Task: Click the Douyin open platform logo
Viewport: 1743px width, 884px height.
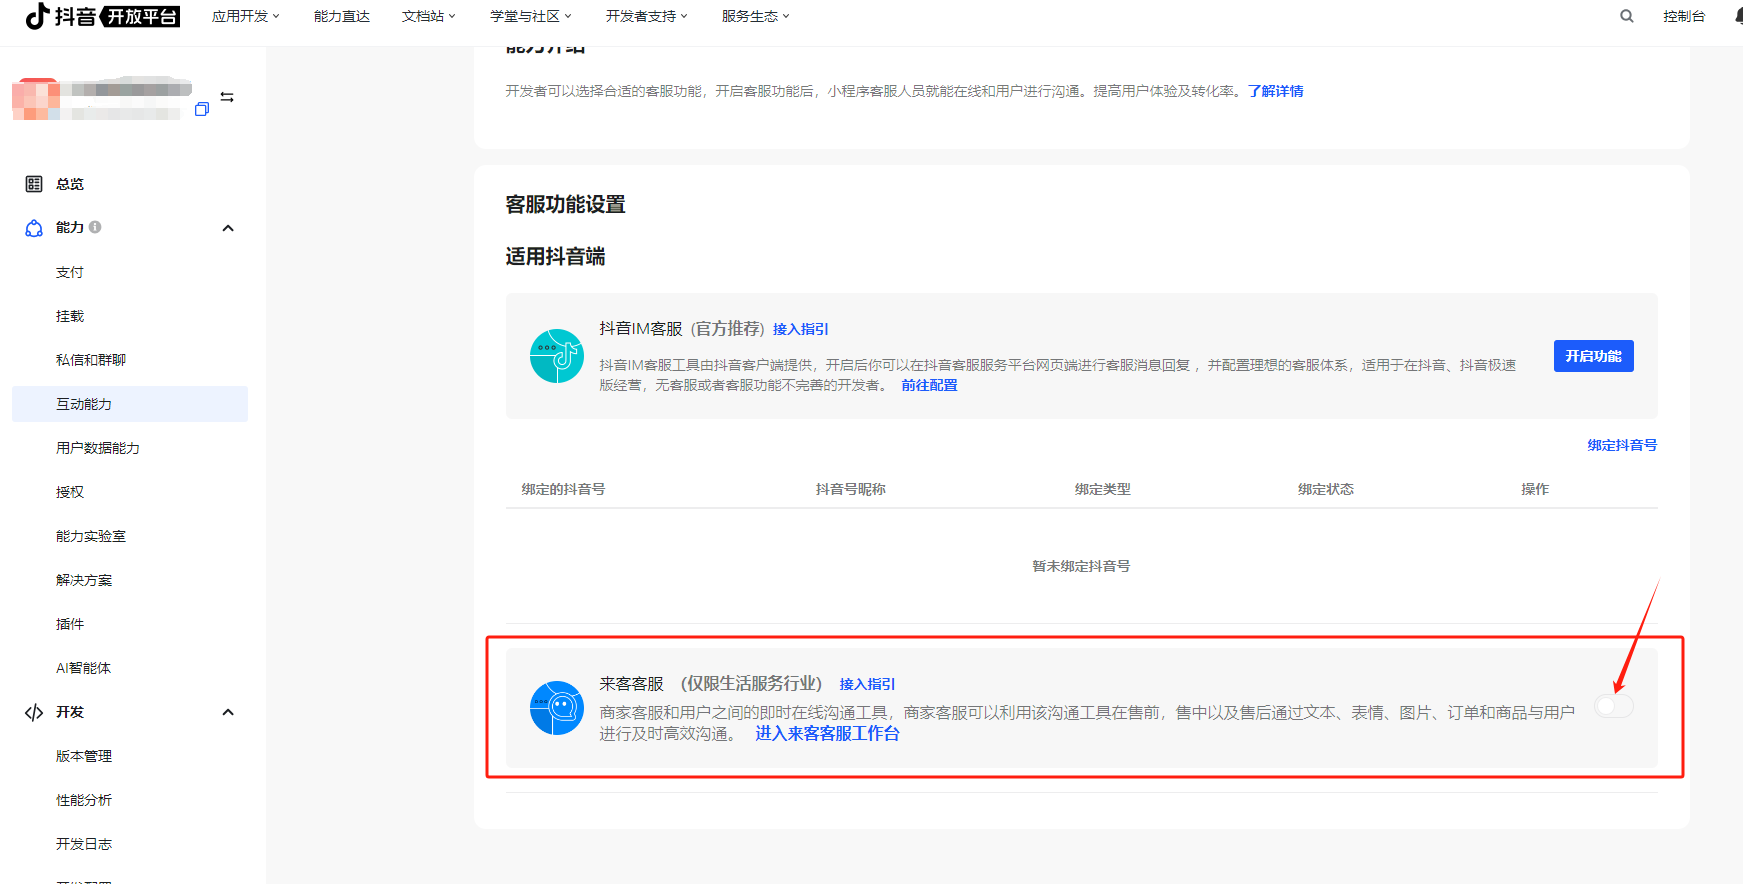Action: [x=102, y=16]
